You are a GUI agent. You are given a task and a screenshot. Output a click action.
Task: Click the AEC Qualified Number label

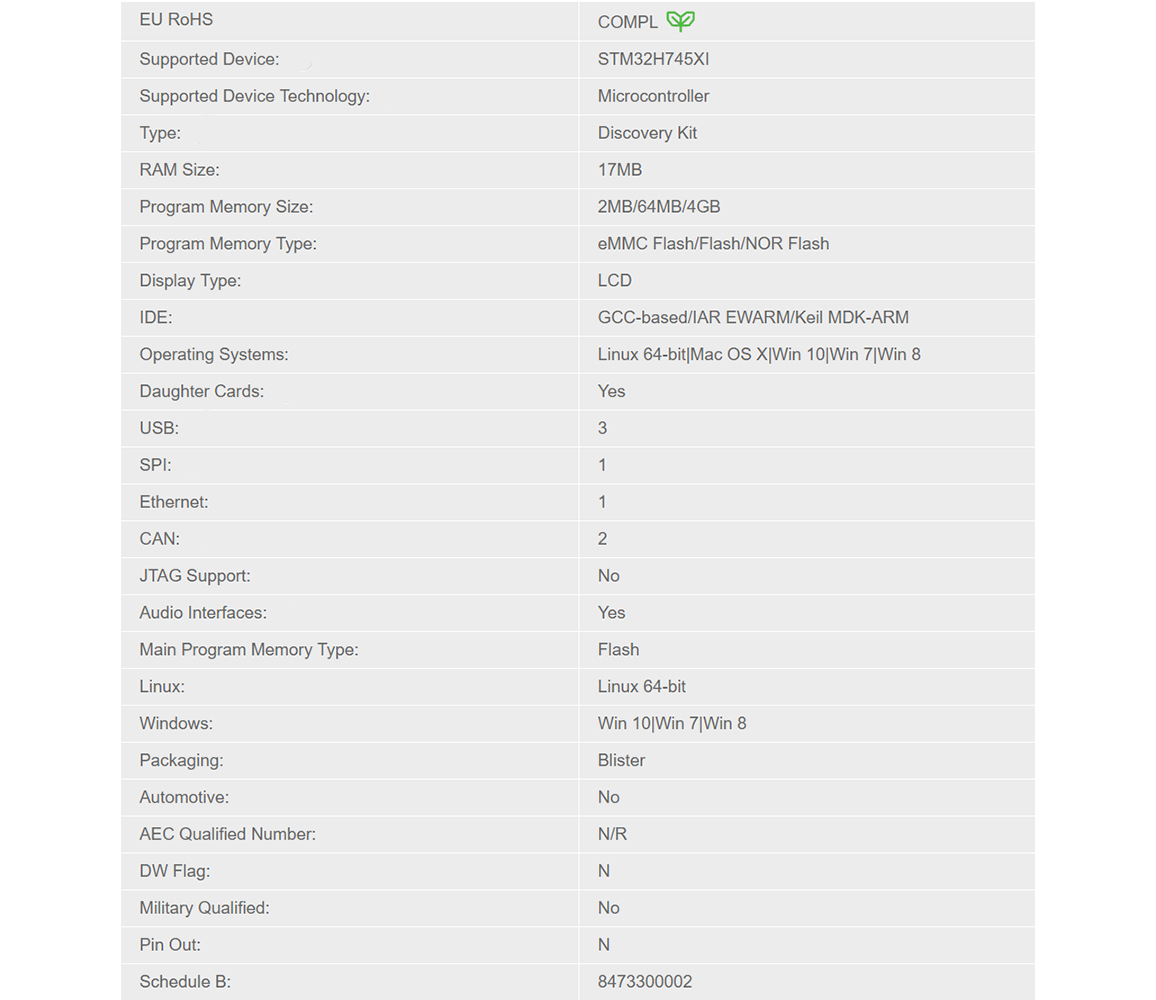pyautogui.click(x=228, y=834)
